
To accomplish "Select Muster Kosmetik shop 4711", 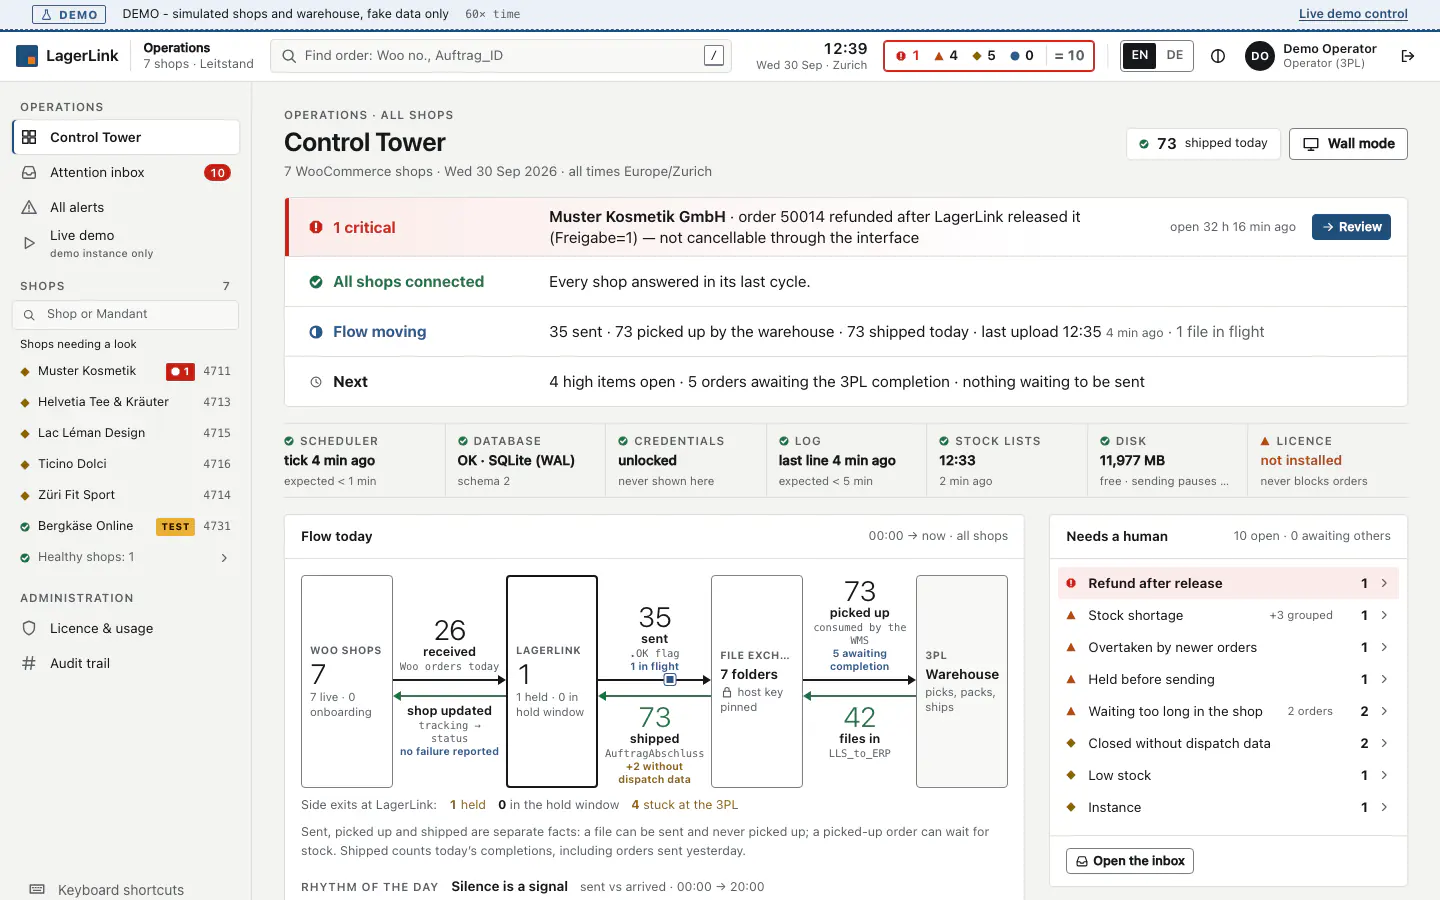I will pyautogui.click(x=125, y=371).
